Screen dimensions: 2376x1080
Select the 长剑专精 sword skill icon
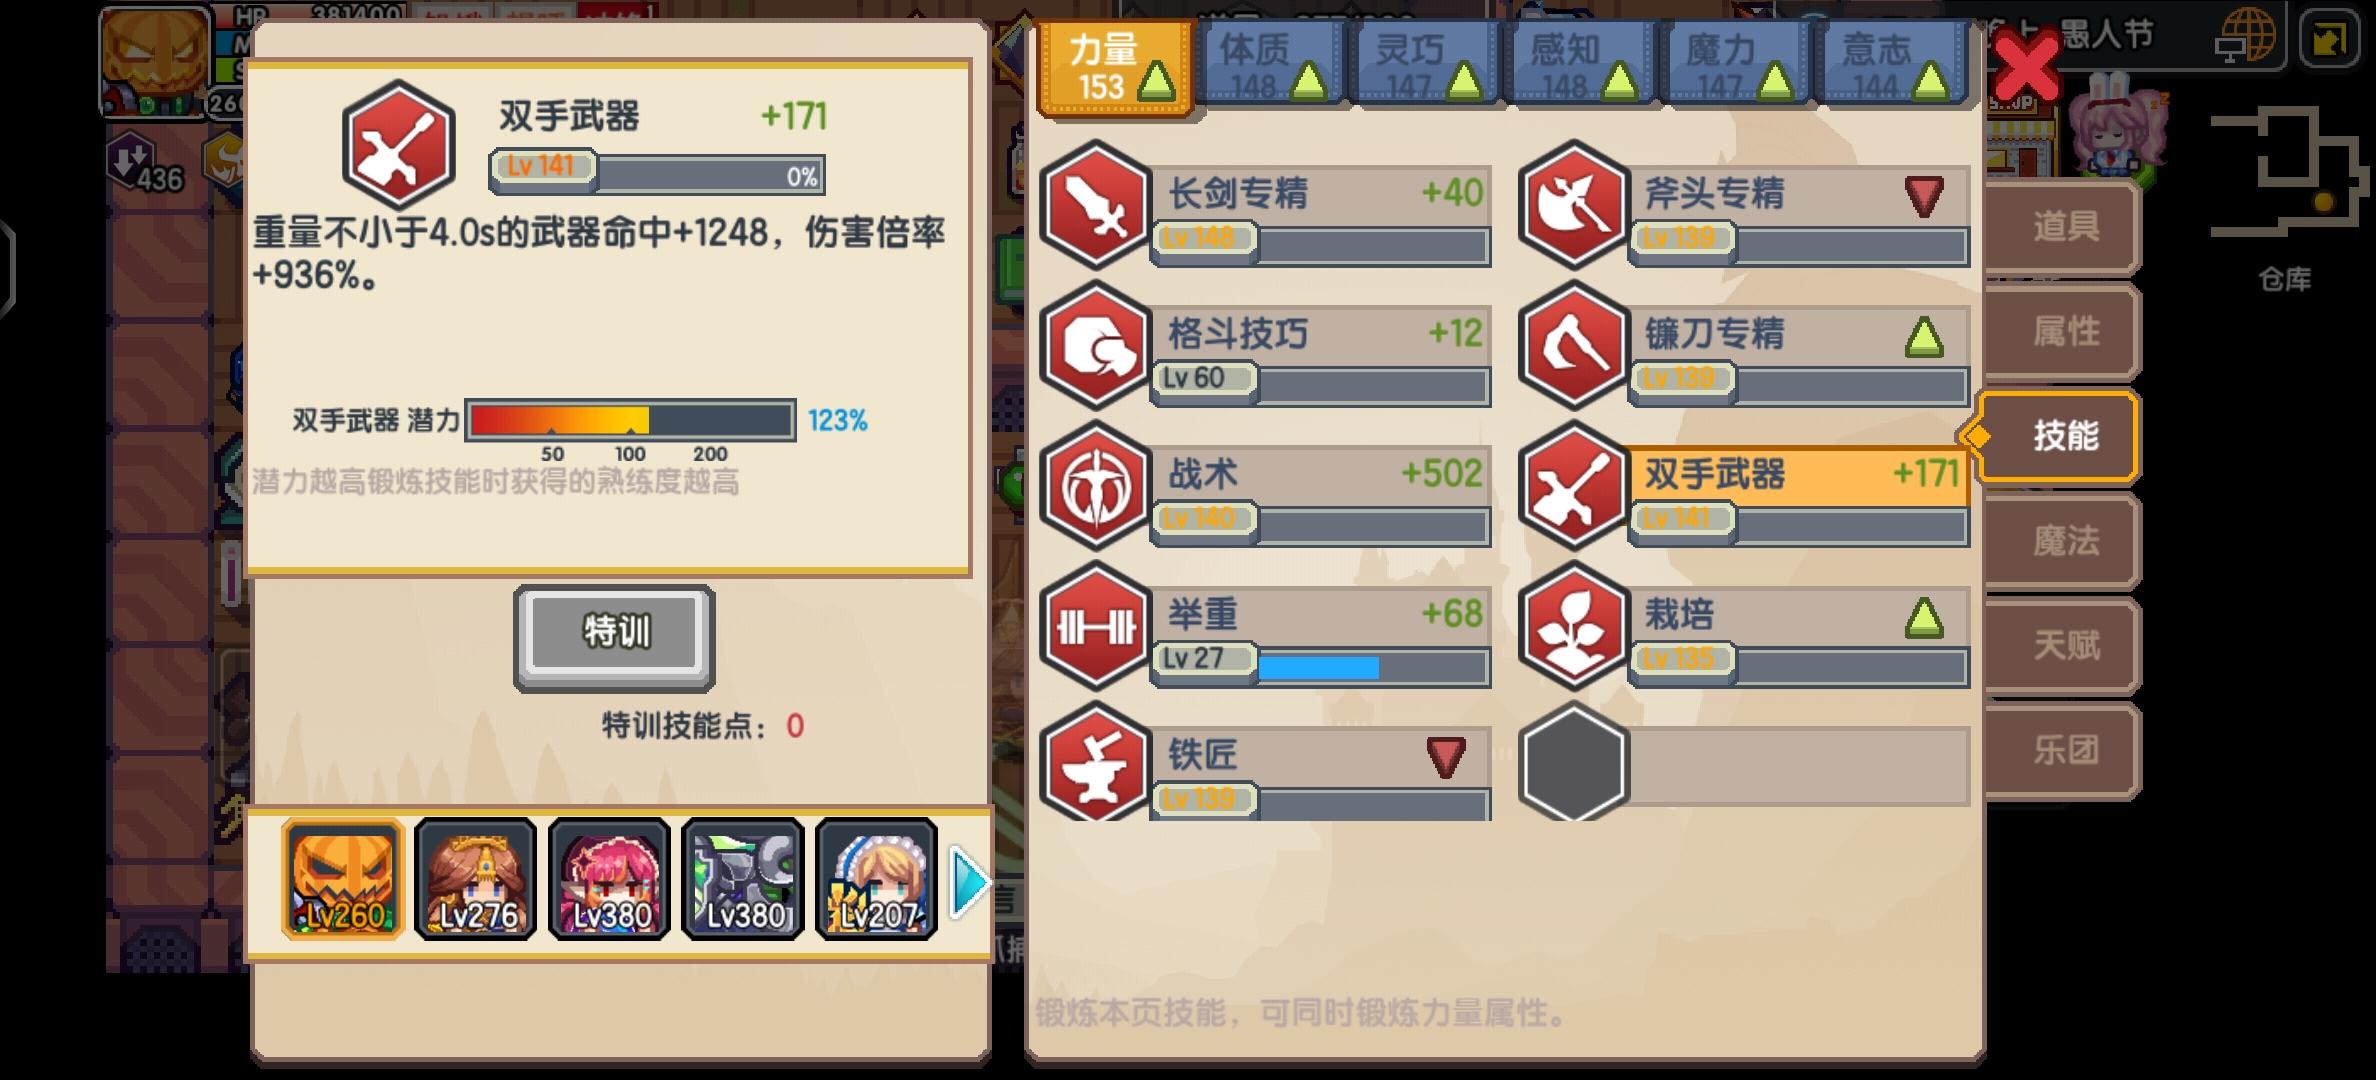pos(1096,205)
